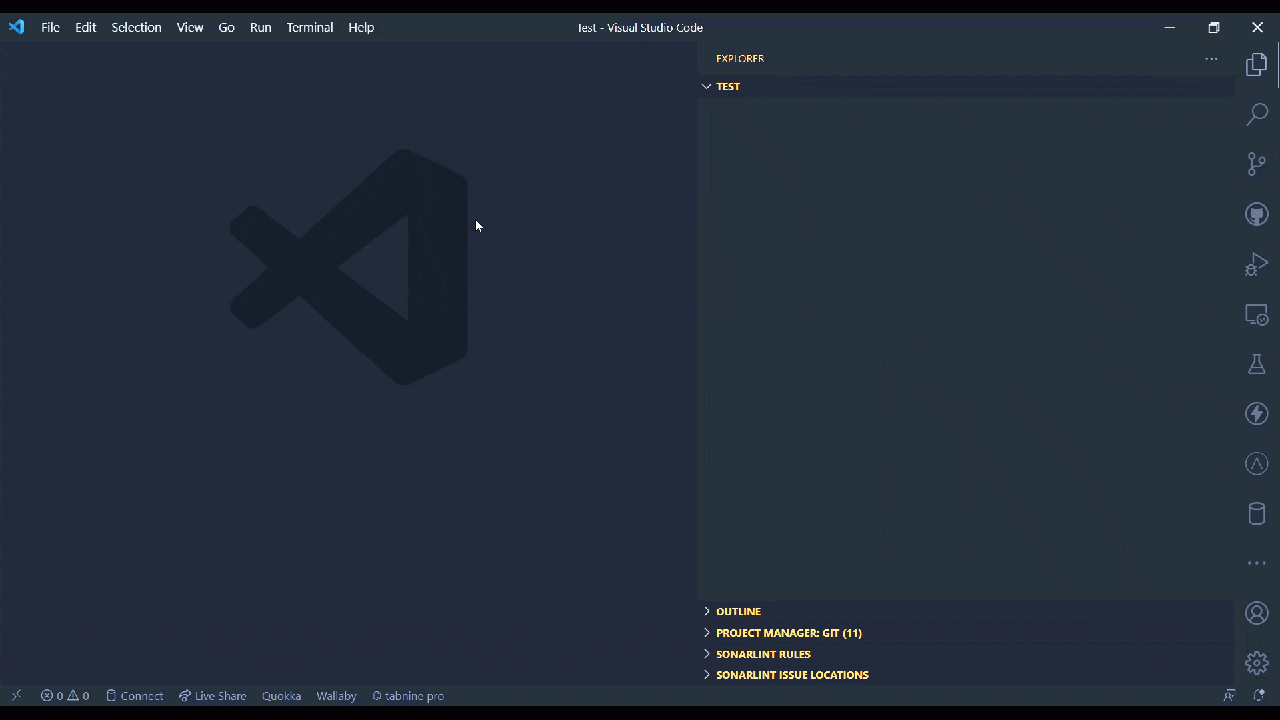Open Explorer more actions ellipsis
Viewport: 1280px width, 720px height.
1211,58
